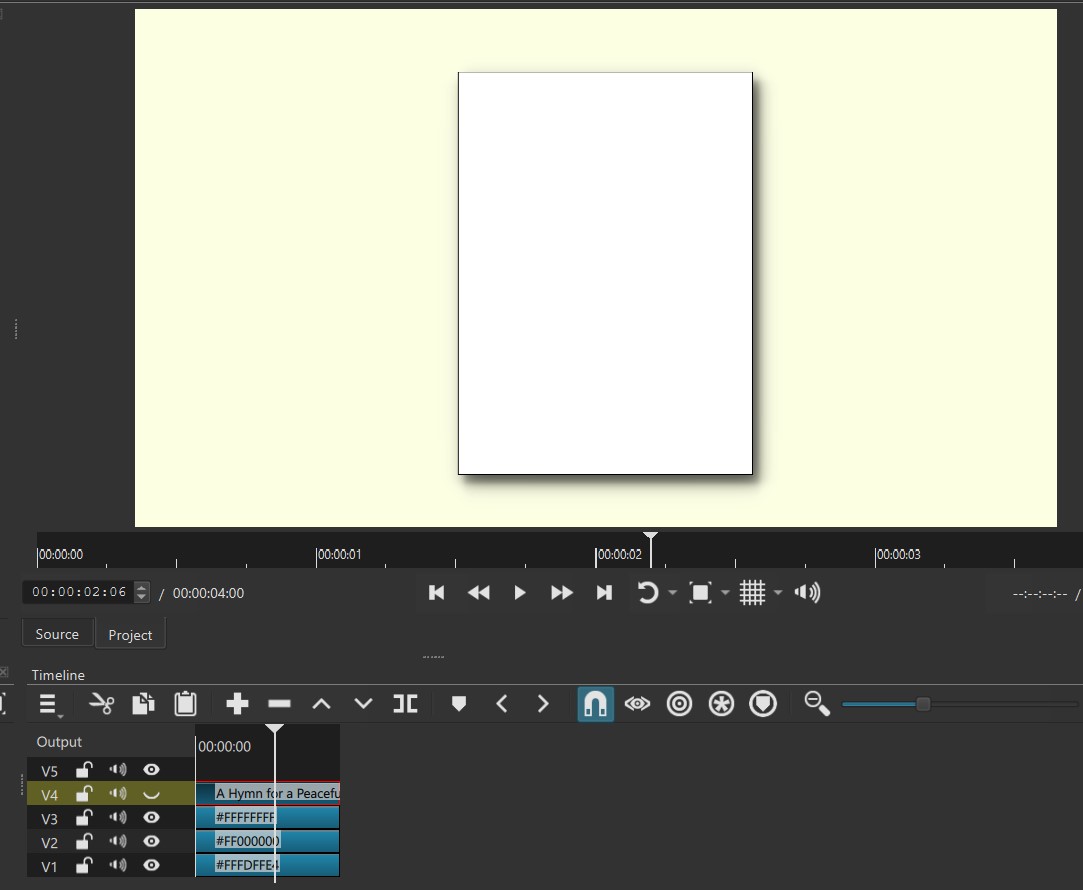Click the Paste clipboard icon
This screenshot has height=890, width=1083.
[x=185, y=704]
